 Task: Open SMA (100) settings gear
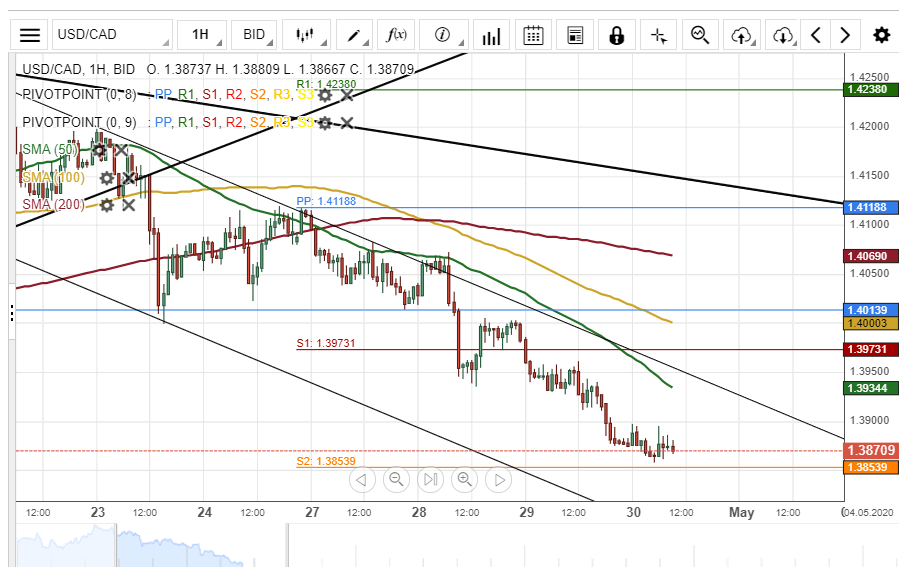pyautogui.click(x=107, y=178)
